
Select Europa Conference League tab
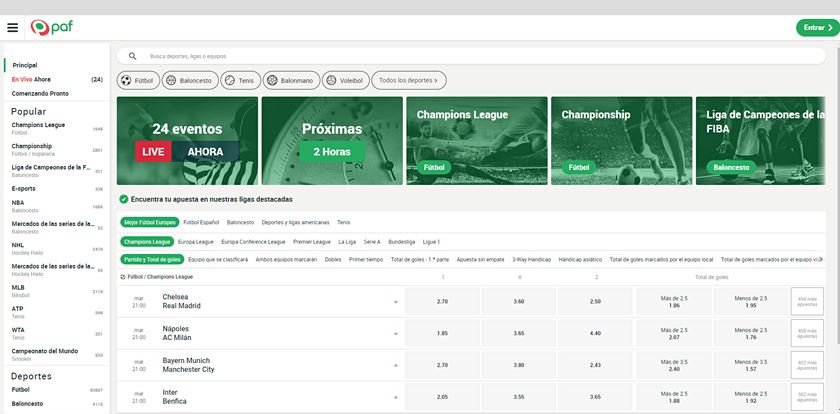(253, 242)
